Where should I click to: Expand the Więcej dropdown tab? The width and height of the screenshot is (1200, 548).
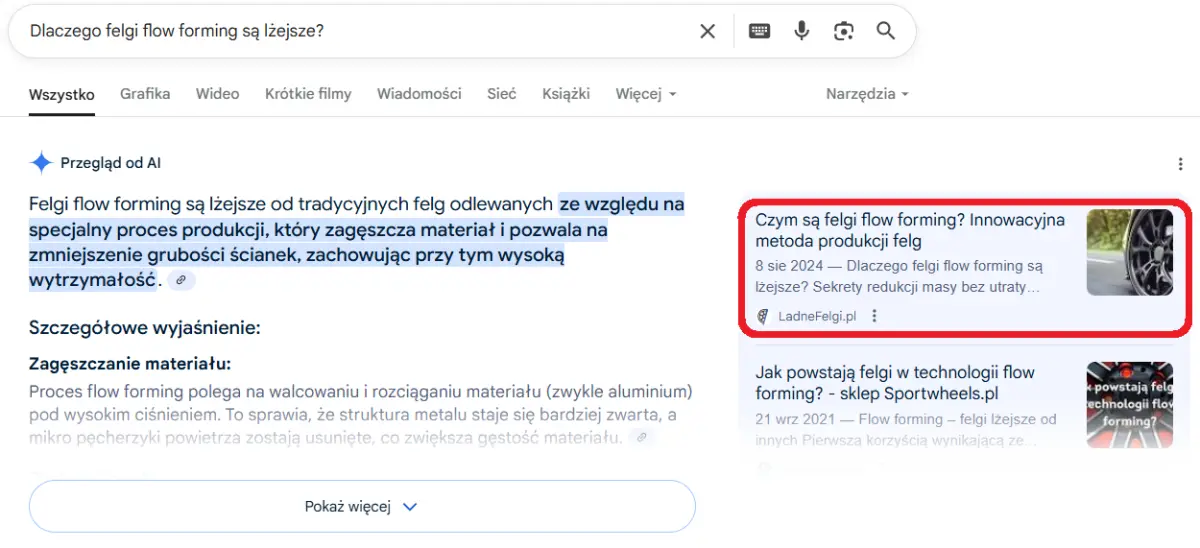pyautogui.click(x=645, y=94)
